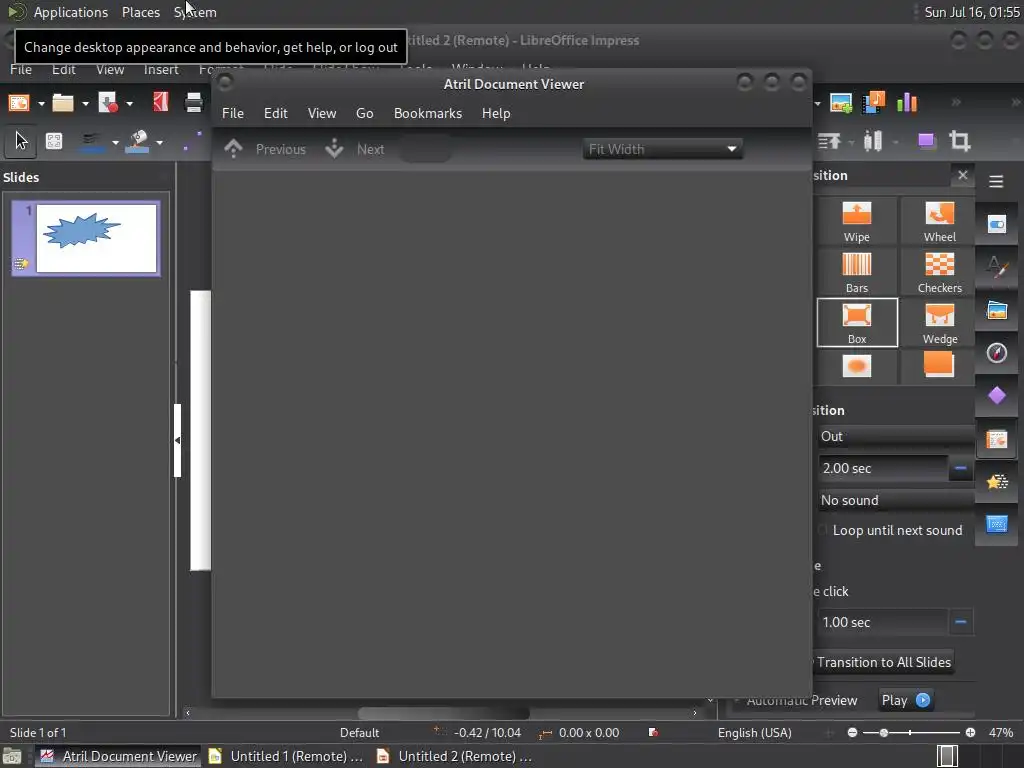This screenshot has height=768, width=1024.
Task: Click the Crop Image icon
Action: point(959,141)
